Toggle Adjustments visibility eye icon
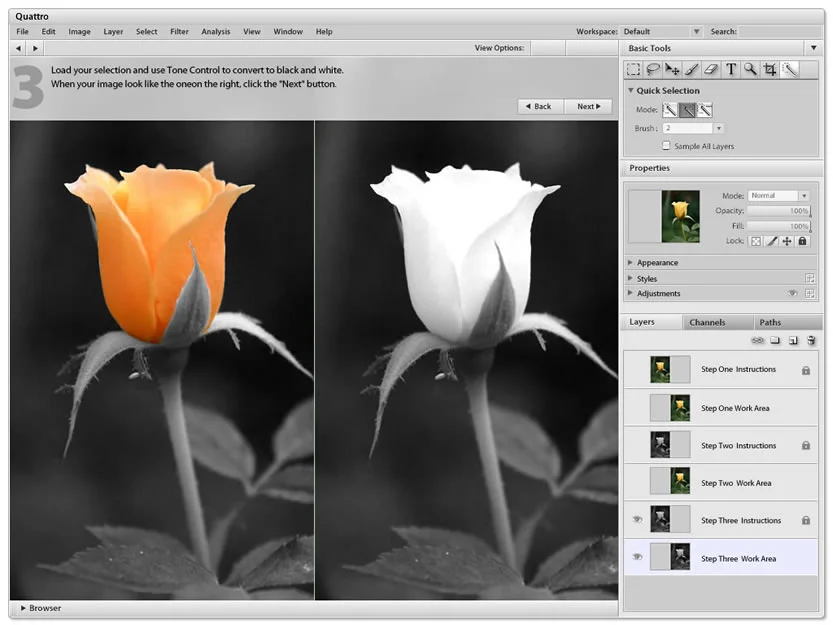The width and height of the screenshot is (833, 625). [793, 293]
